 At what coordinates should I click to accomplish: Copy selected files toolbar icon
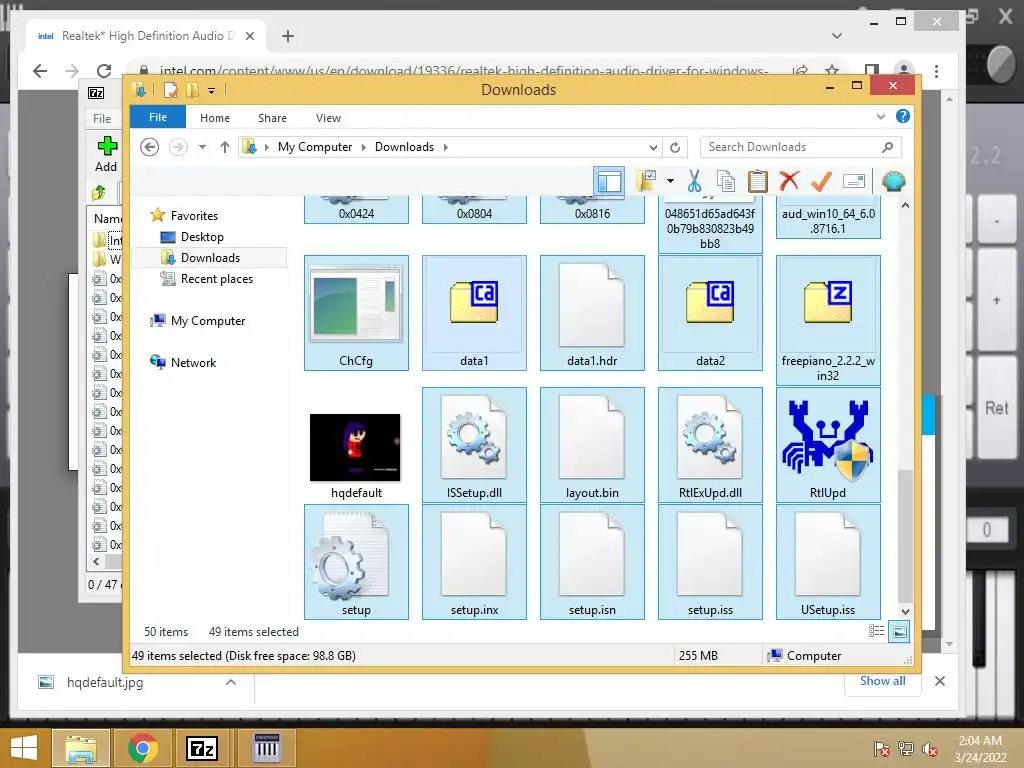(726, 181)
